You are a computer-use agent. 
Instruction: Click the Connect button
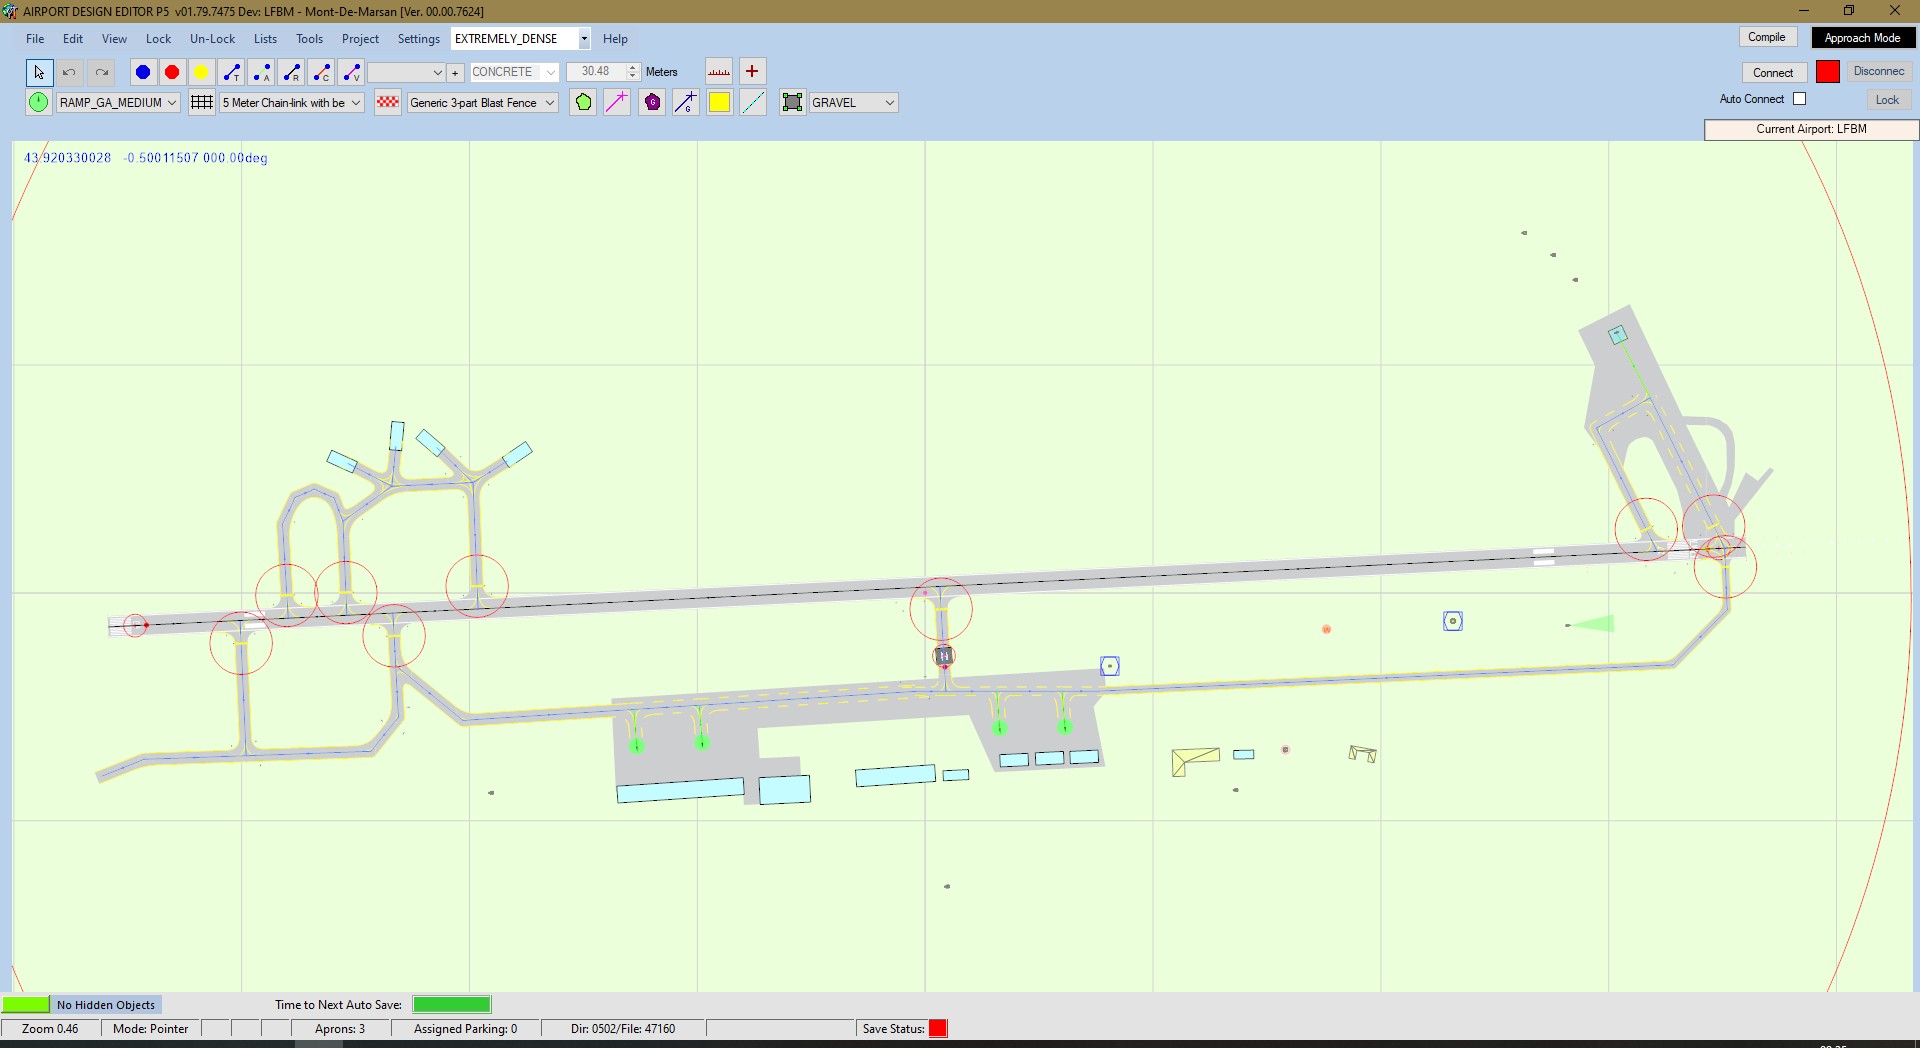(x=1773, y=73)
